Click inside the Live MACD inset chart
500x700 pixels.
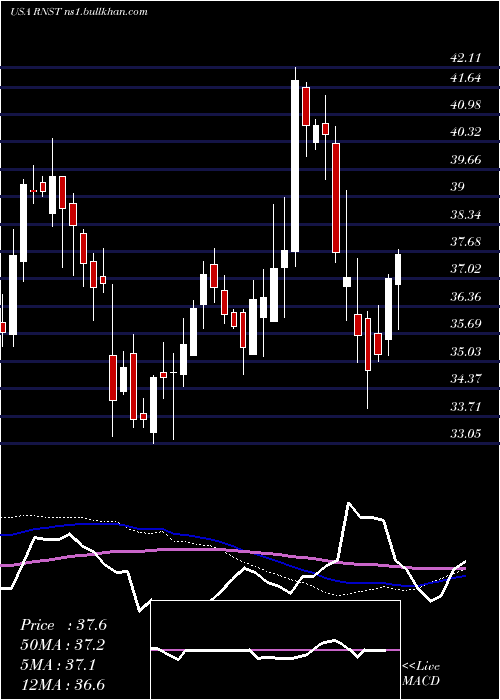coord(275,650)
